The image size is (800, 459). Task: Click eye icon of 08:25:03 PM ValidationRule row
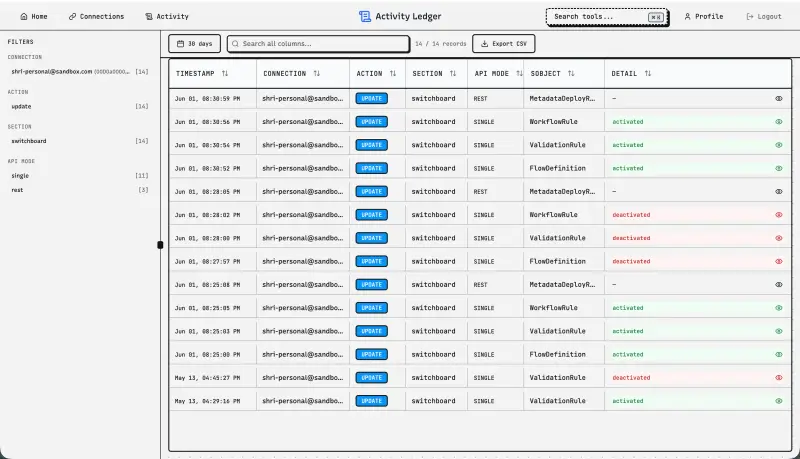coord(779,331)
